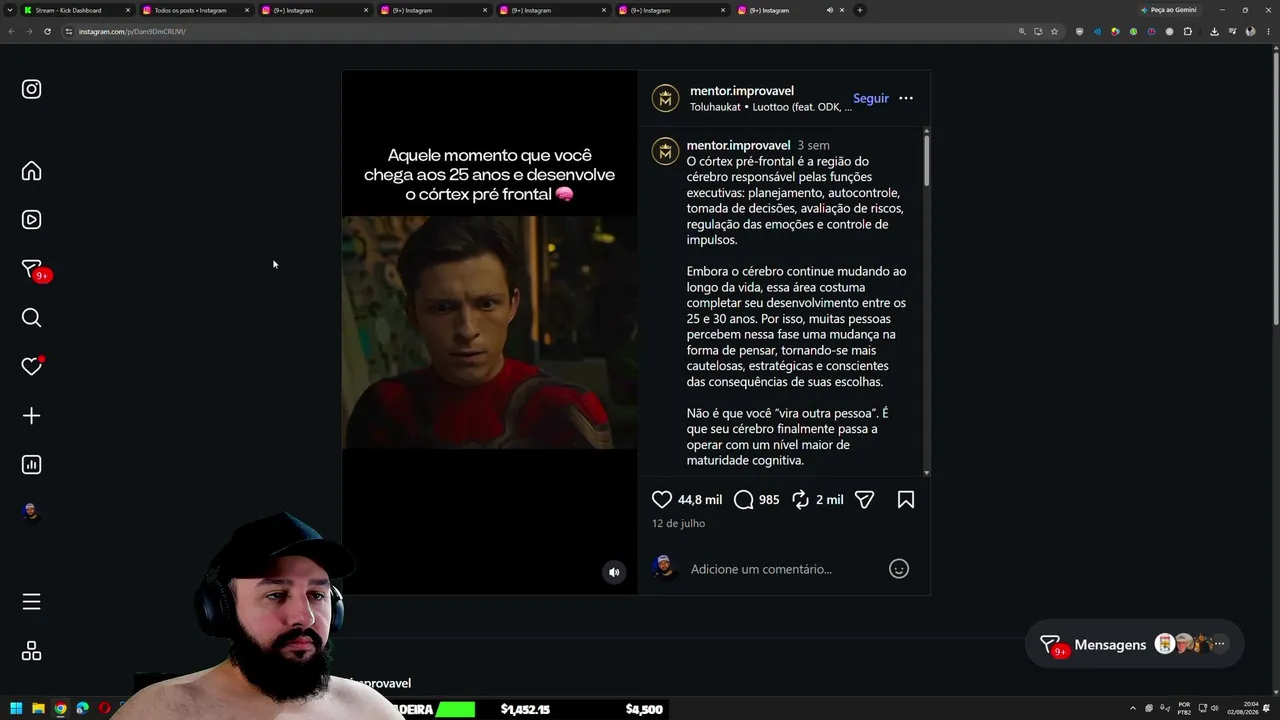Open the emoji picker in comment box
Image resolution: width=1280 pixels, height=720 pixels.
899,569
